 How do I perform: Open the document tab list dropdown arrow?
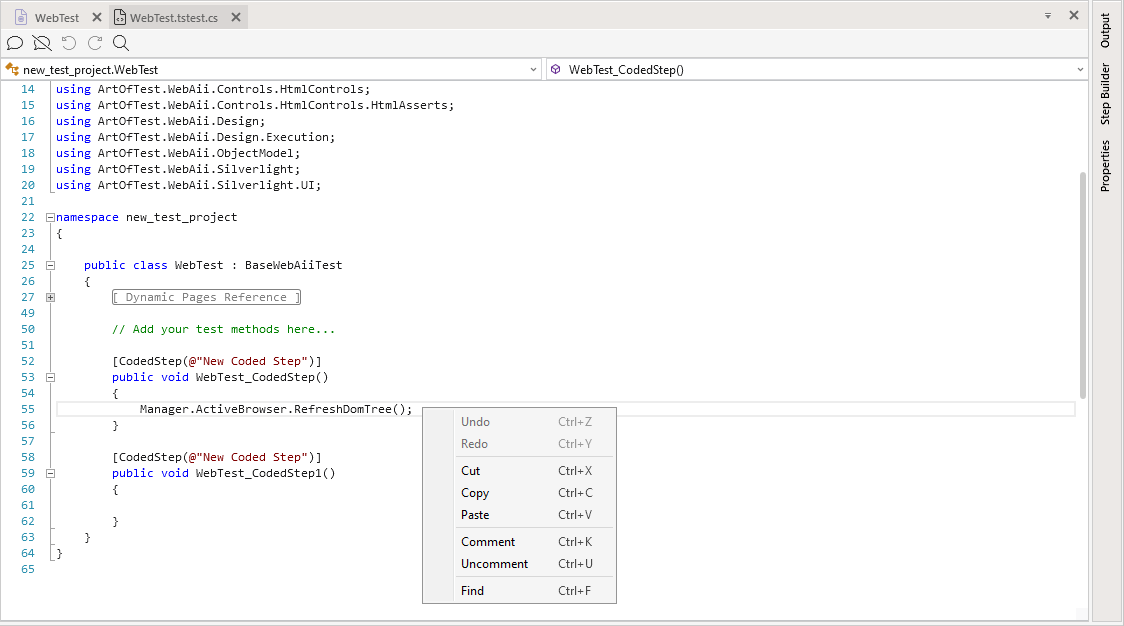[x=1048, y=15]
